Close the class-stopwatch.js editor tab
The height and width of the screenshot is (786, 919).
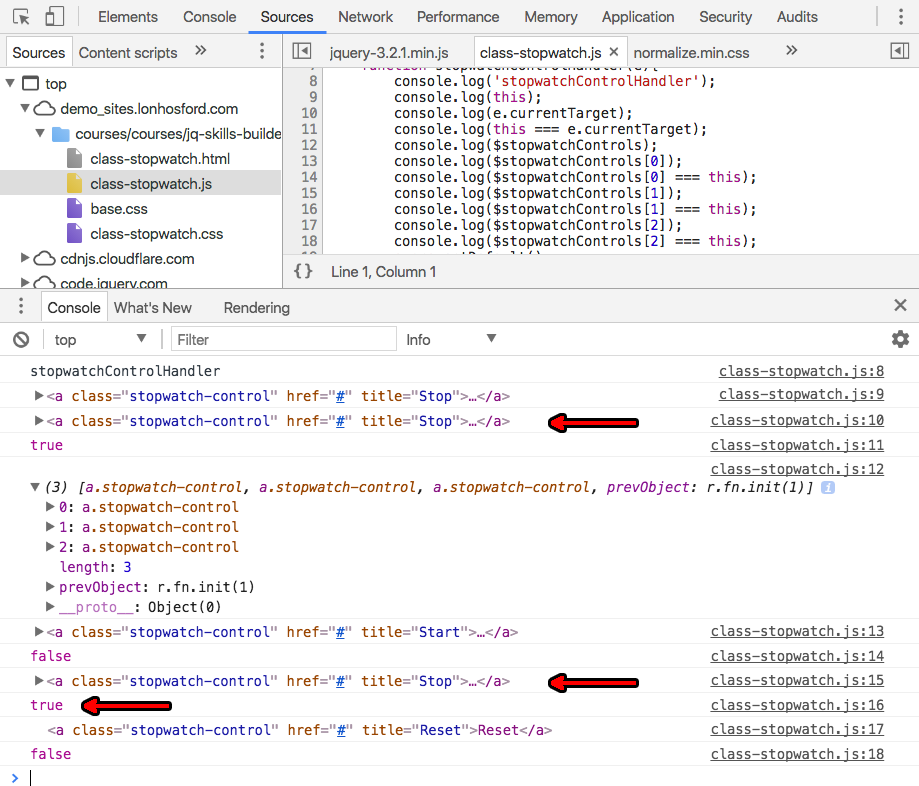click(x=614, y=52)
